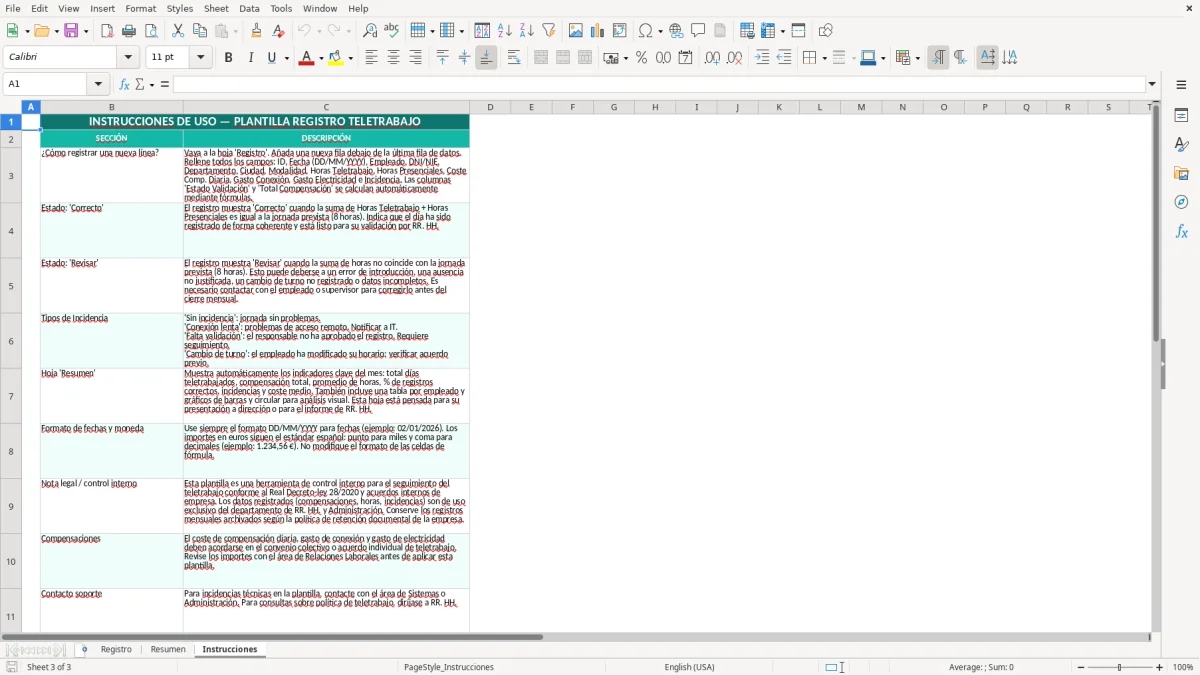This screenshot has height=675, width=1200.
Task: Click Format as Percent icon
Action: [642, 58]
